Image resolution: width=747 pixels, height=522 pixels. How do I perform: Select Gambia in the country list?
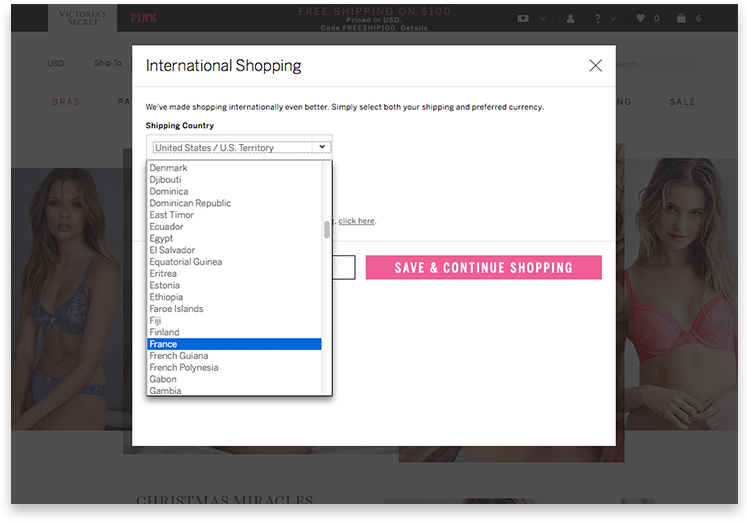(x=234, y=391)
